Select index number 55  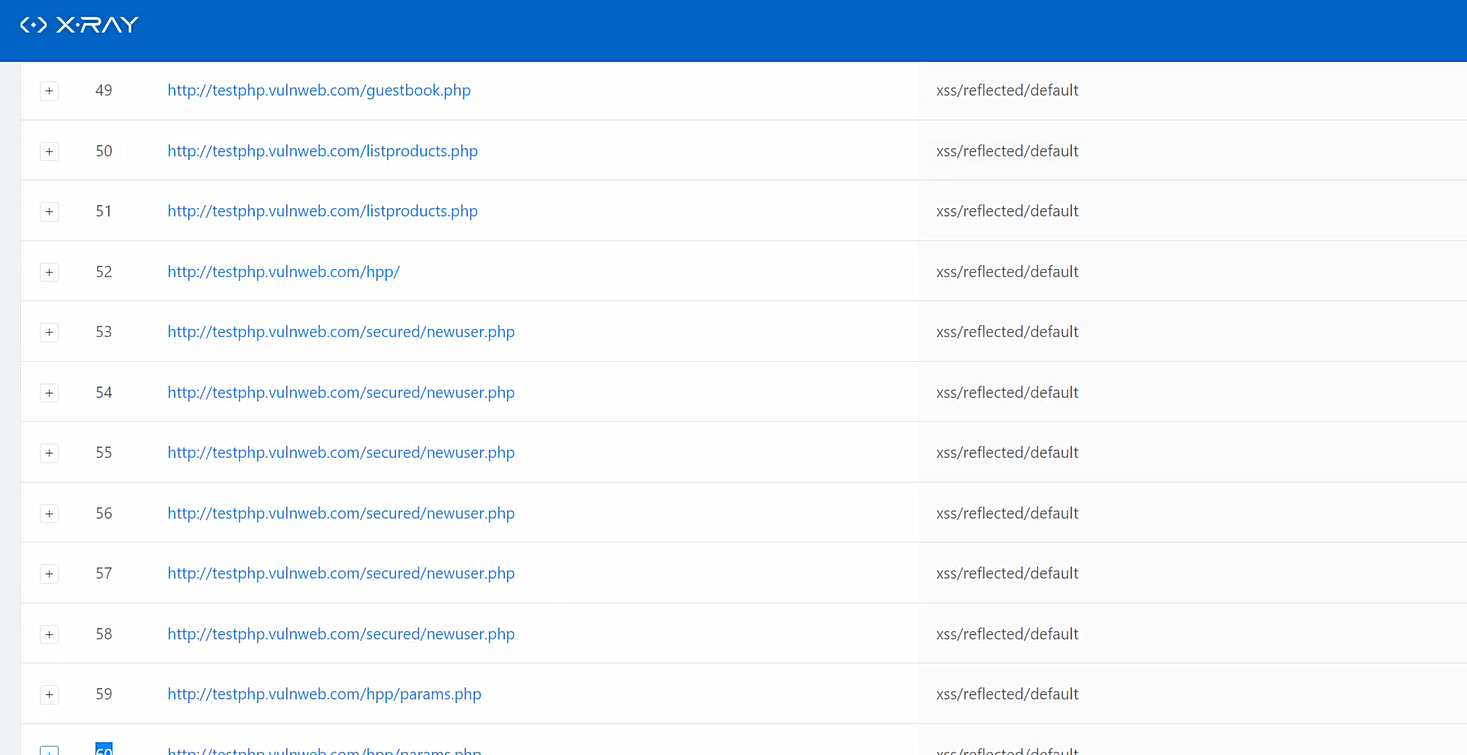coord(104,453)
